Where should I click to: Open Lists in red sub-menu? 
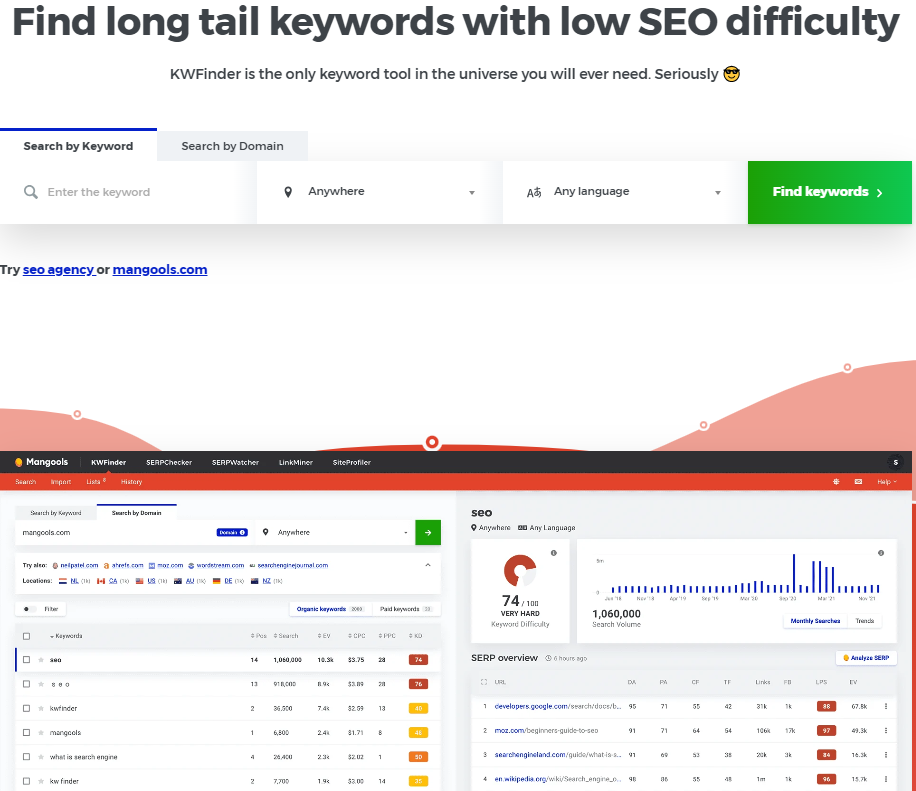click(x=96, y=482)
